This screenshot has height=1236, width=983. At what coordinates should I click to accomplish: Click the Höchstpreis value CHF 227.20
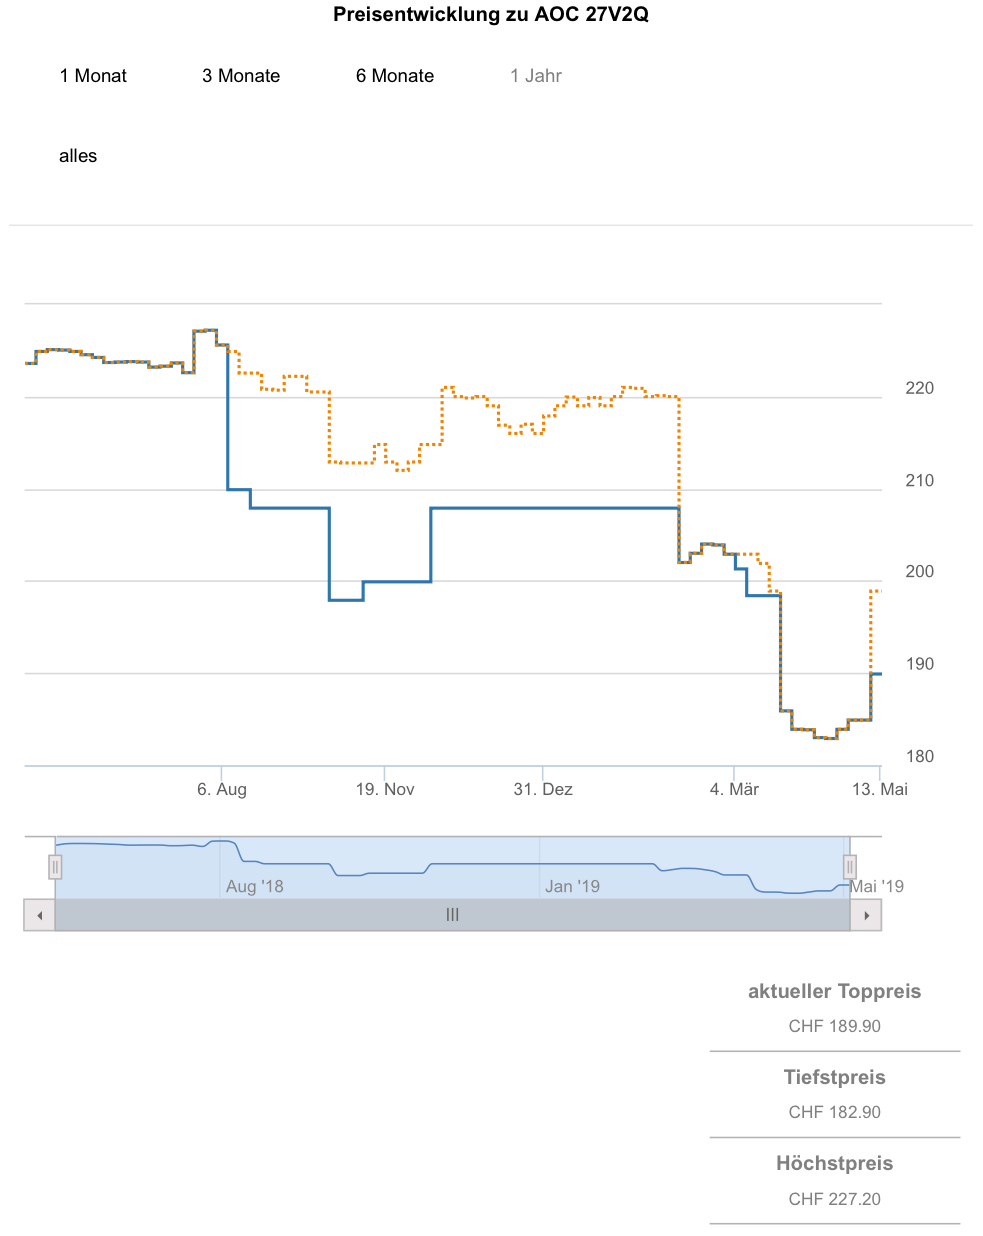pyautogui.click(x=834, y=1199)
